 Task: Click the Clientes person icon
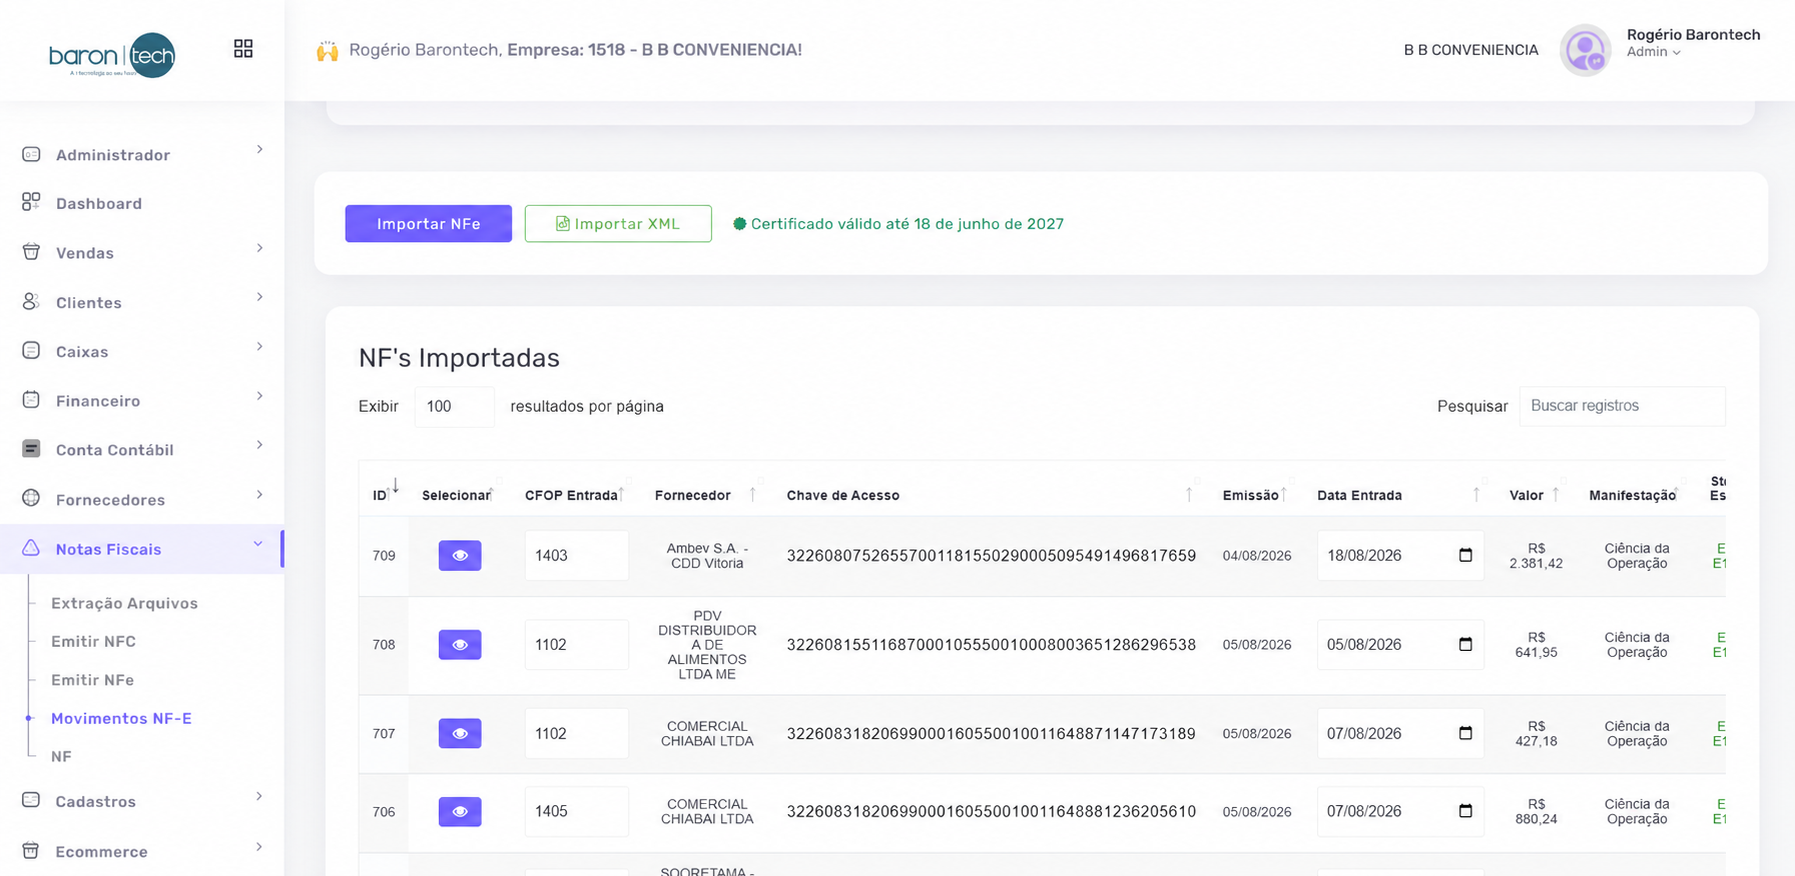tap(31, 302)
